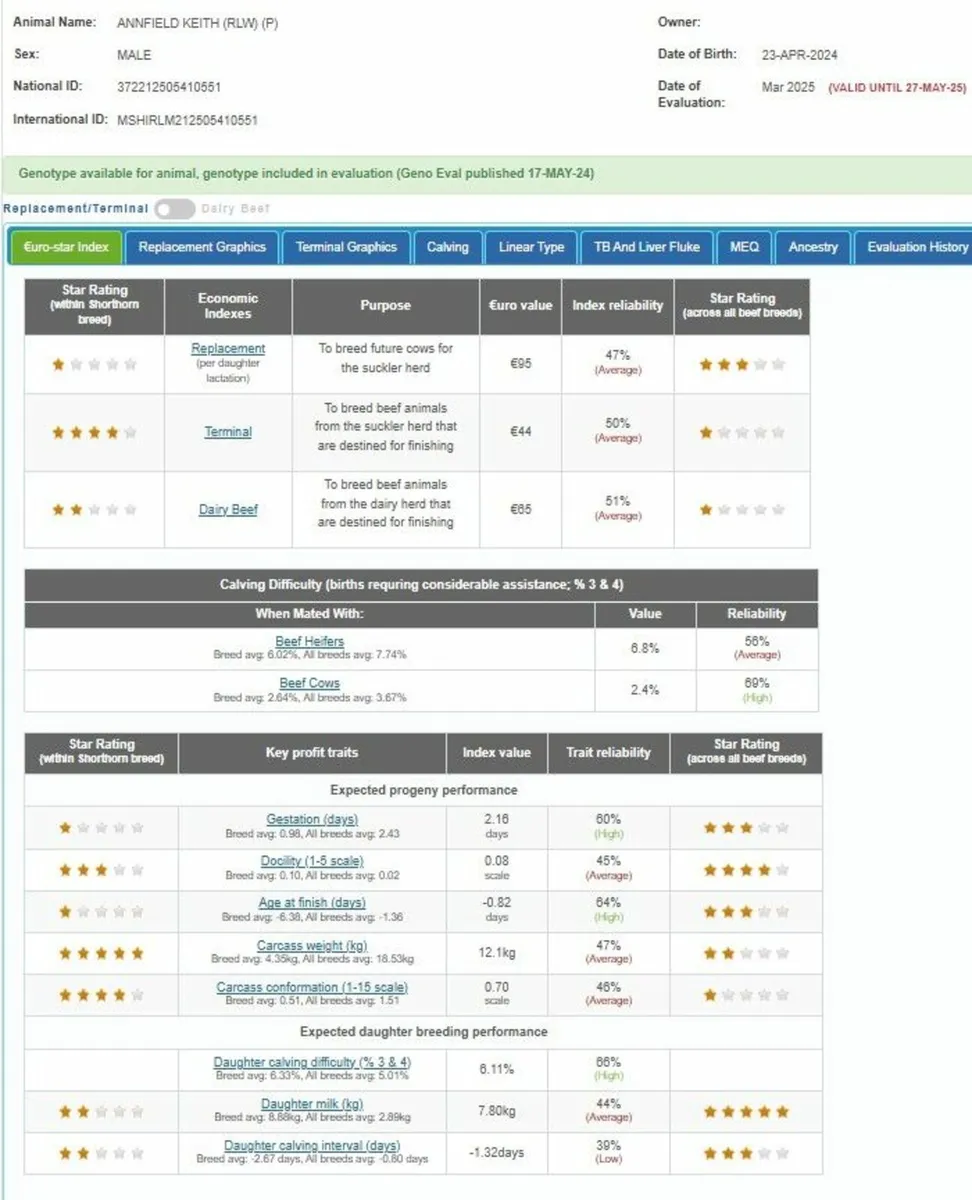
Task: Select the 6.8% calving difficulty value
Action: pyautogui.click(x=645, y=648)
